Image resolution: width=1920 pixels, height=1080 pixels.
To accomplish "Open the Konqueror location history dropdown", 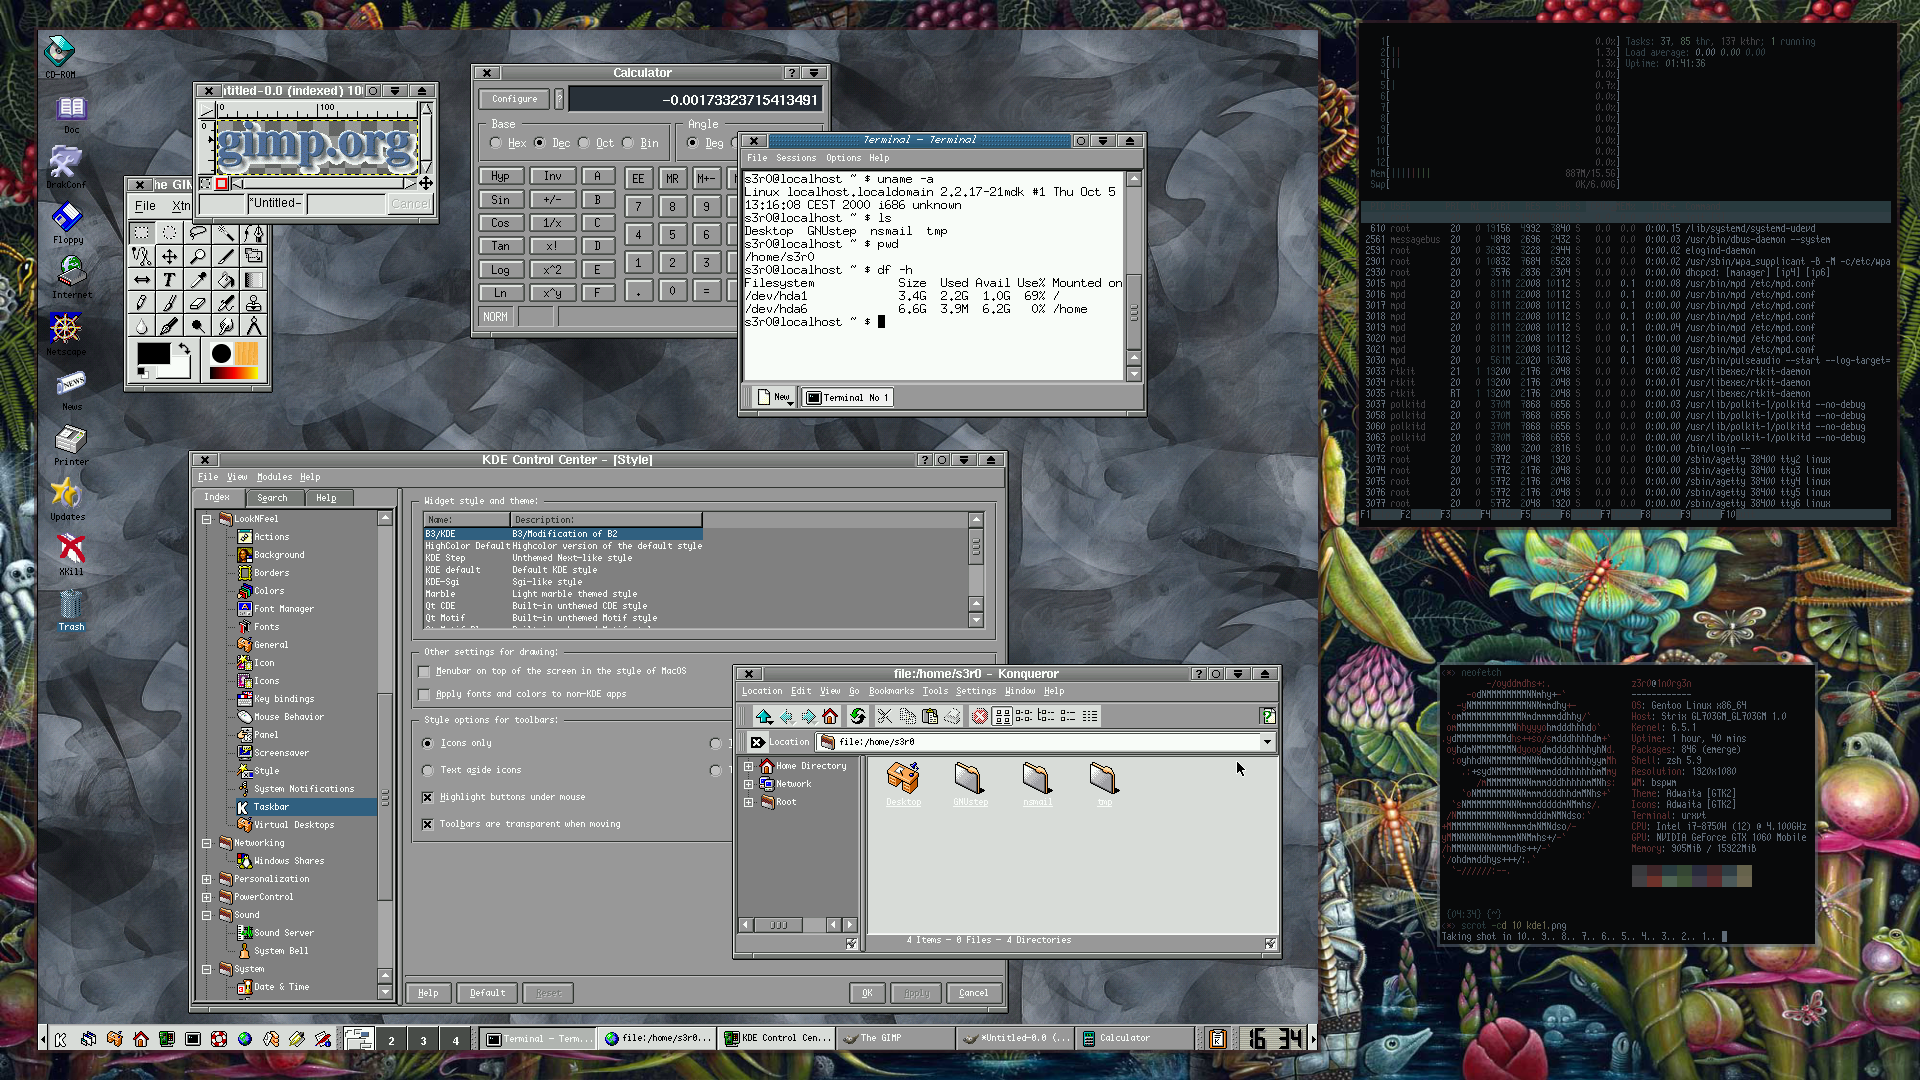I will pyautogui.click(x=1267, y=742).
